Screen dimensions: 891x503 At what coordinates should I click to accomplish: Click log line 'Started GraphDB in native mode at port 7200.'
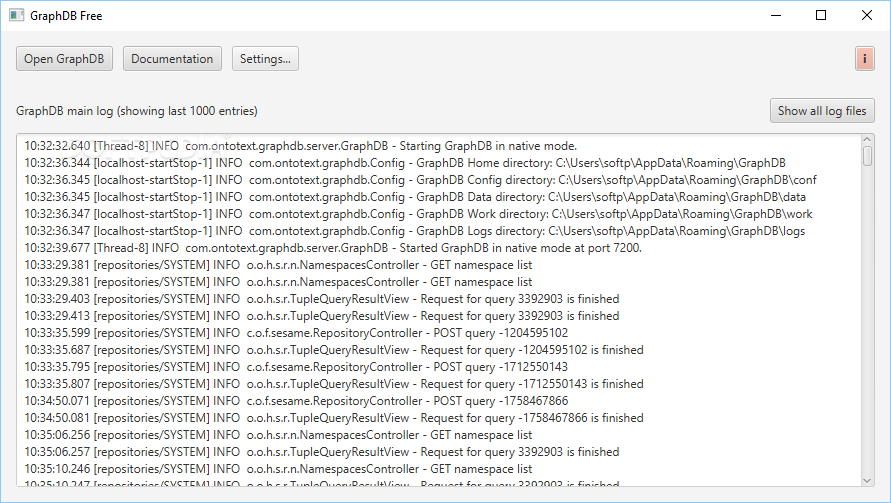tap(333, 248)
